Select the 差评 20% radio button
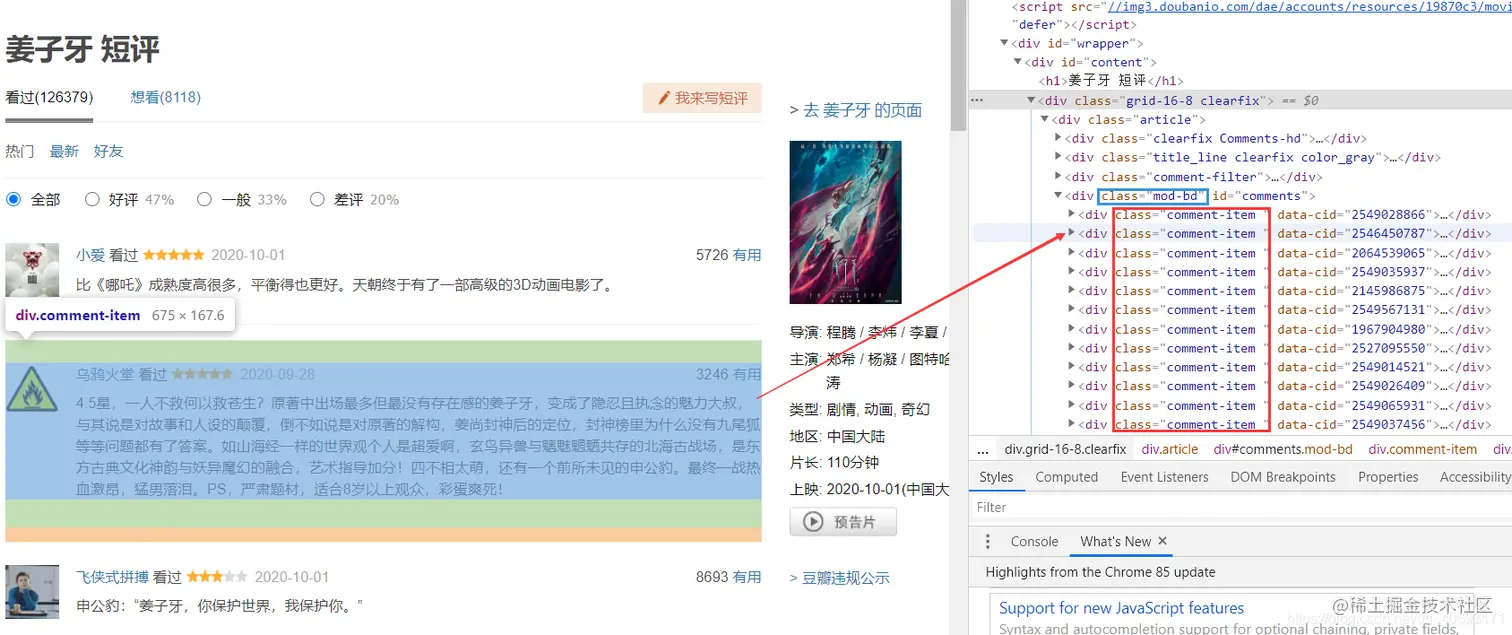Screen dimensions: 1512x635 (317, 198)
